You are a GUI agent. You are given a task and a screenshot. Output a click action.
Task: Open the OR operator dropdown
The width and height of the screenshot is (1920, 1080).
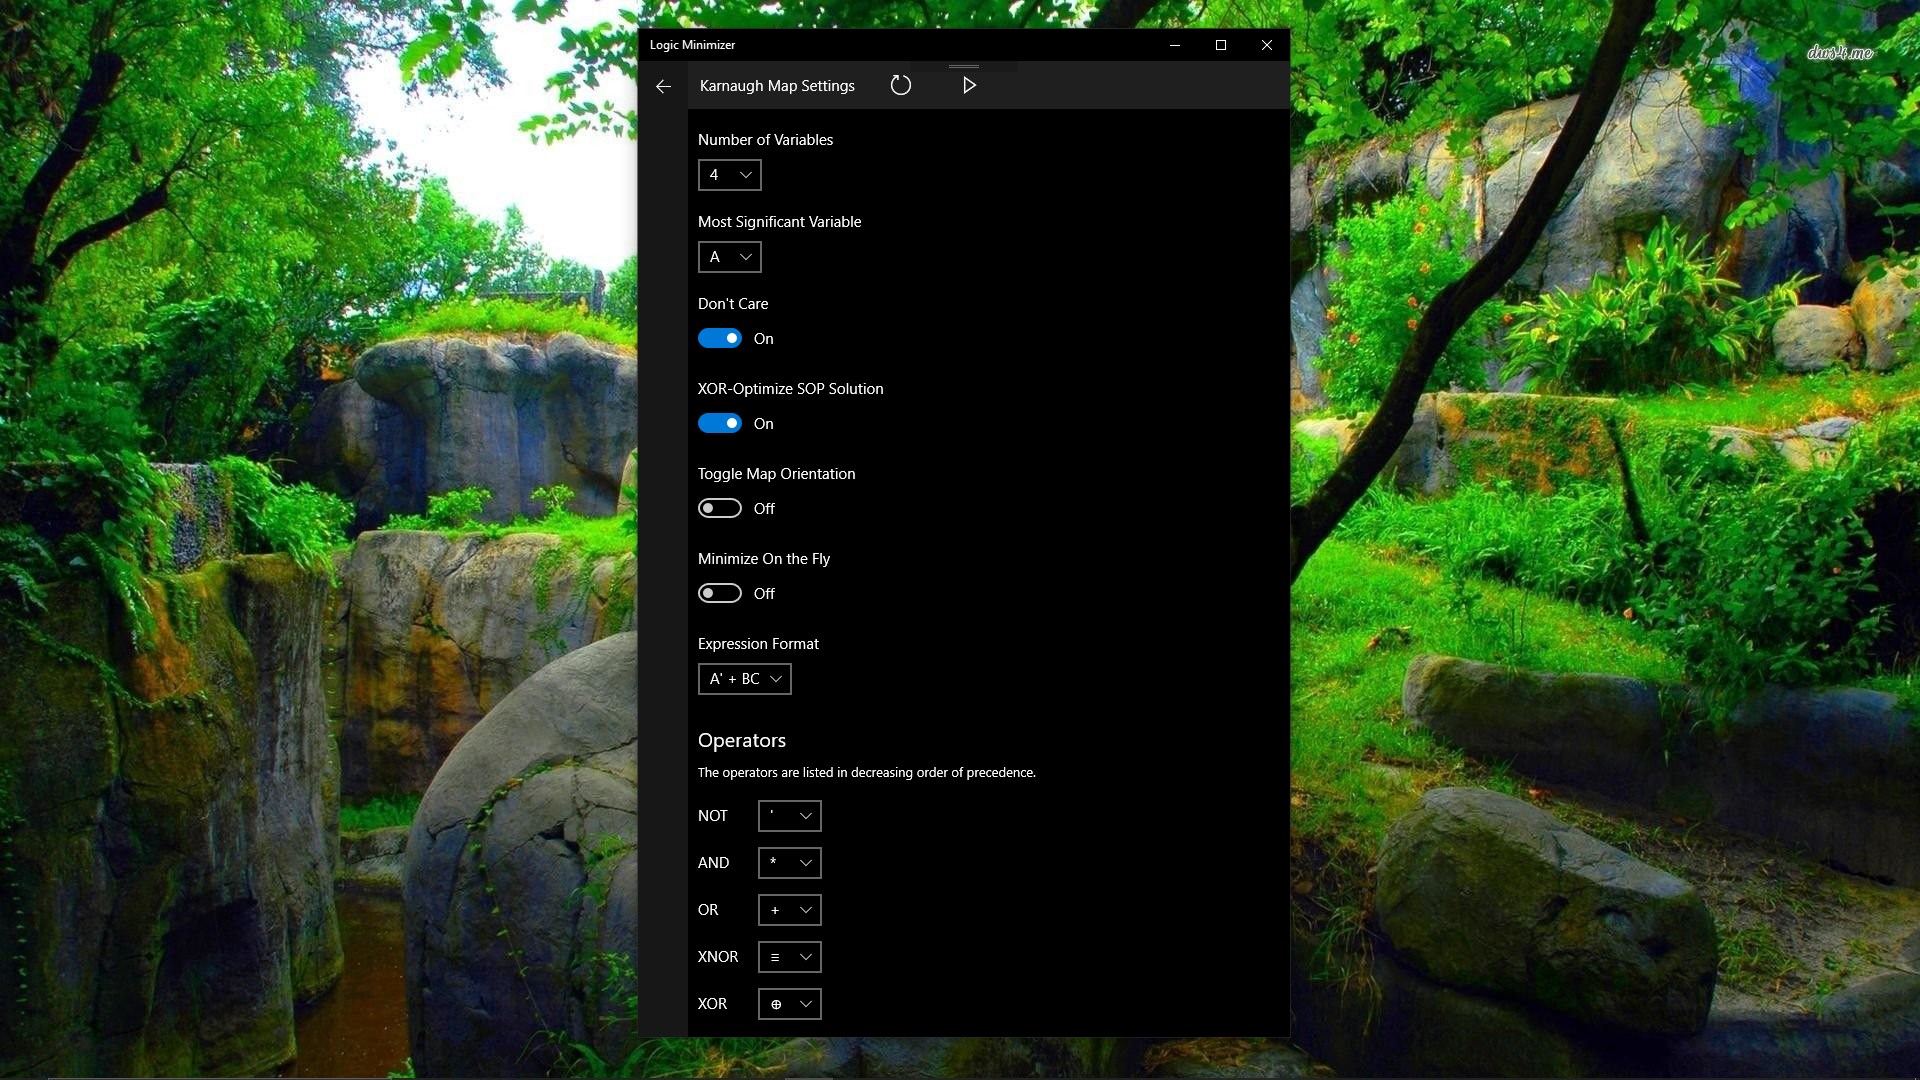pyautogui.click(x=789, y=910)
